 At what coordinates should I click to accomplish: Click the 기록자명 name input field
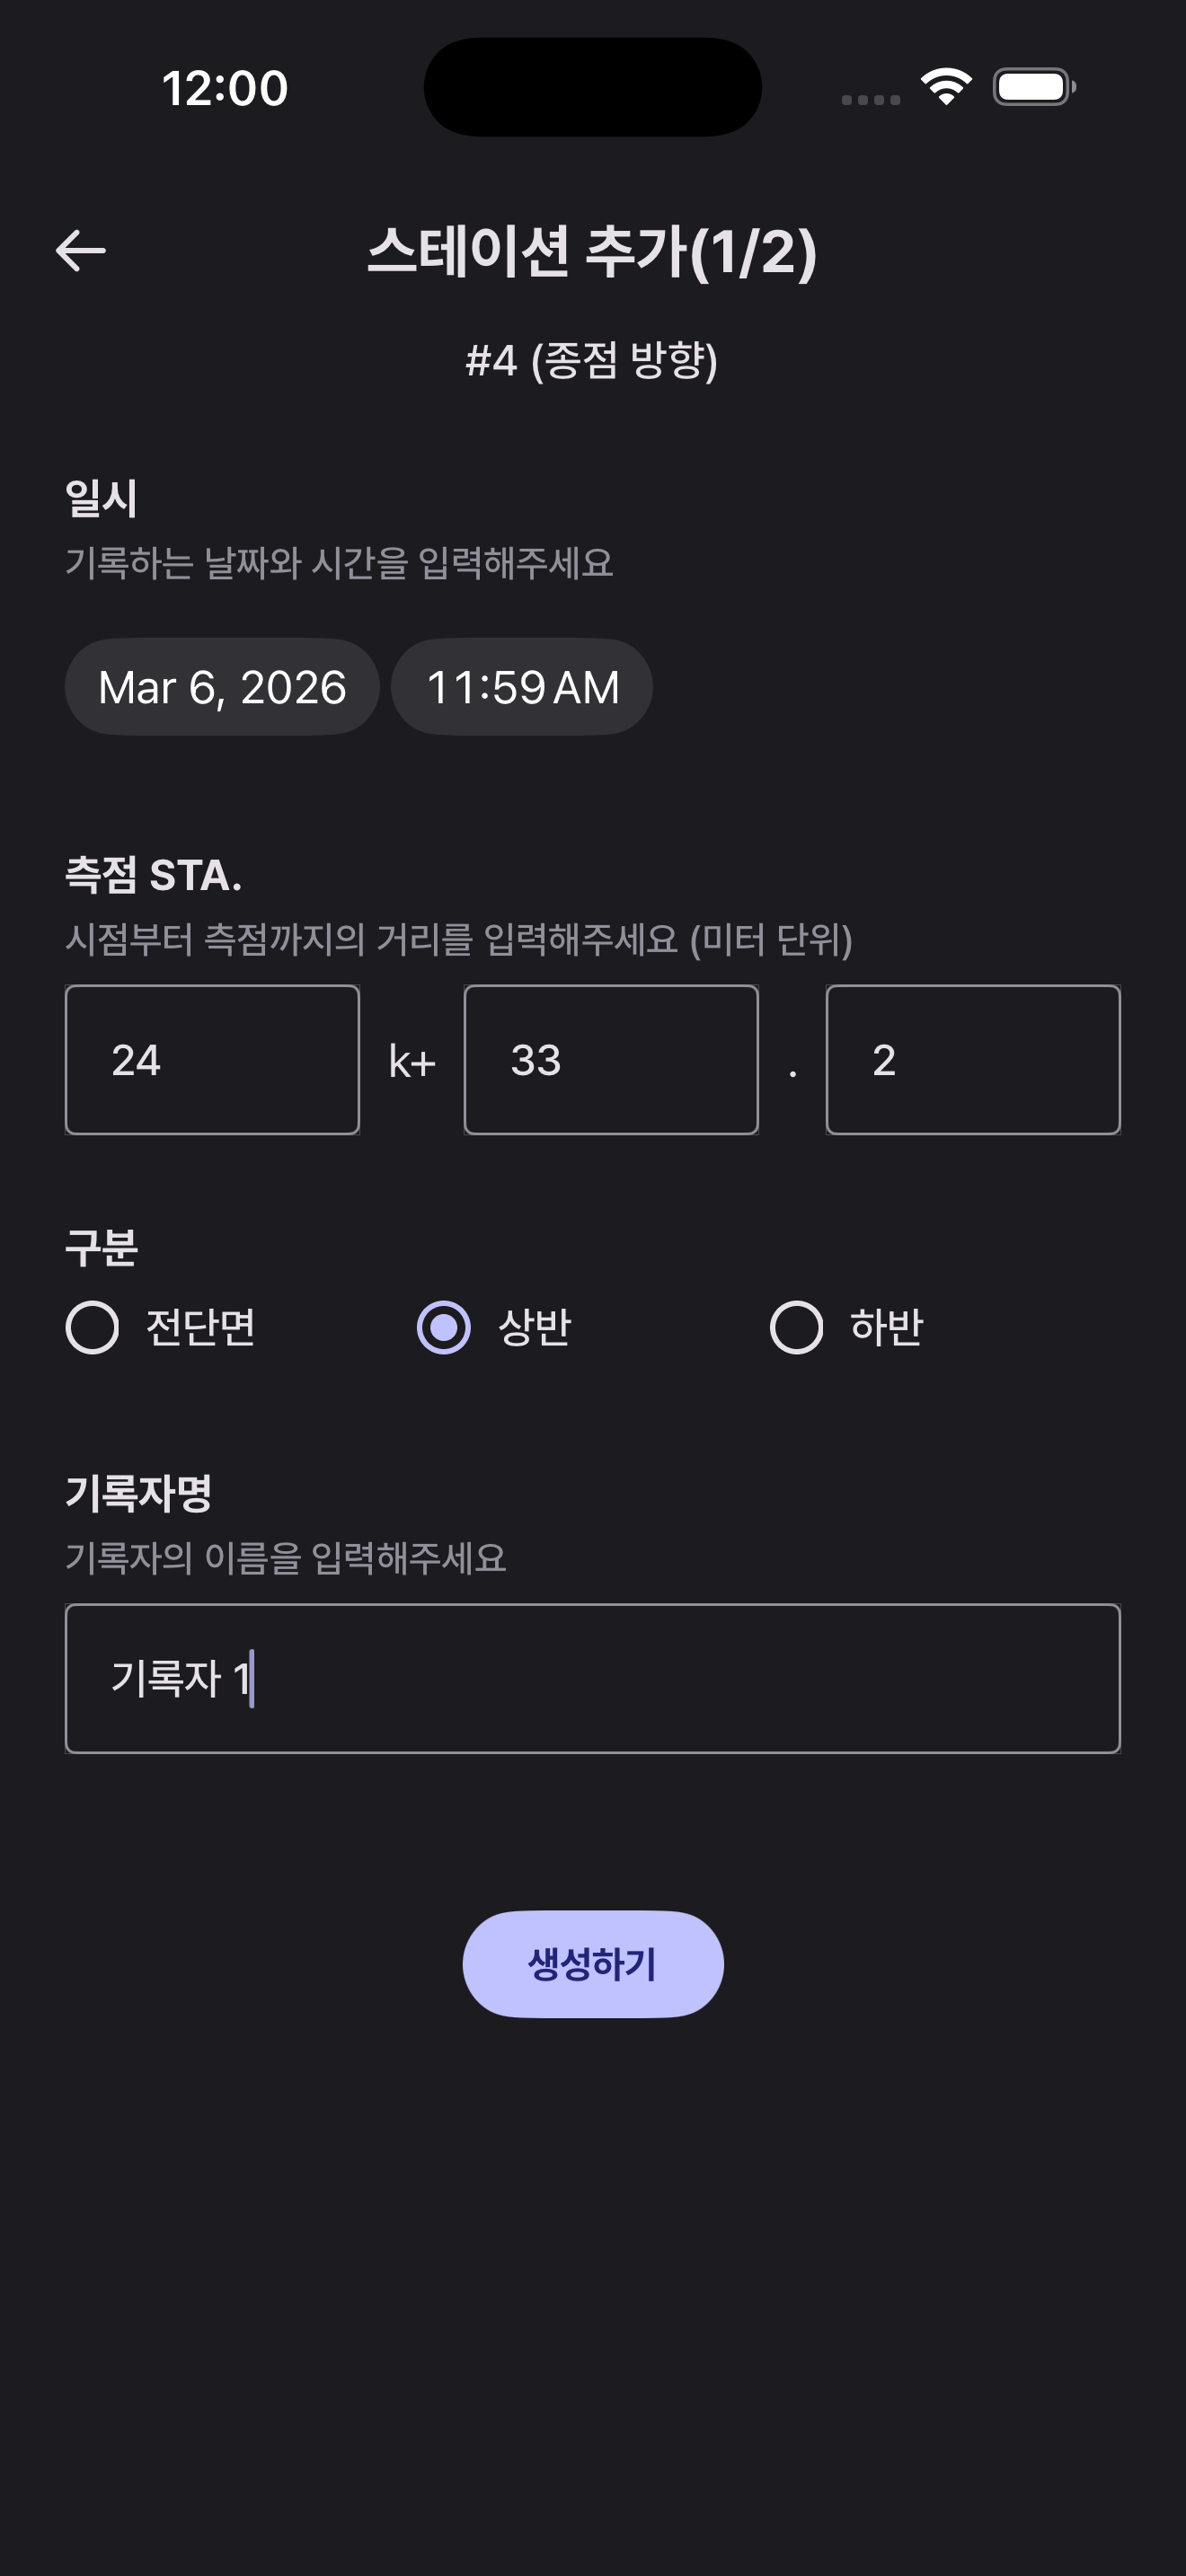pos(592,1678)
